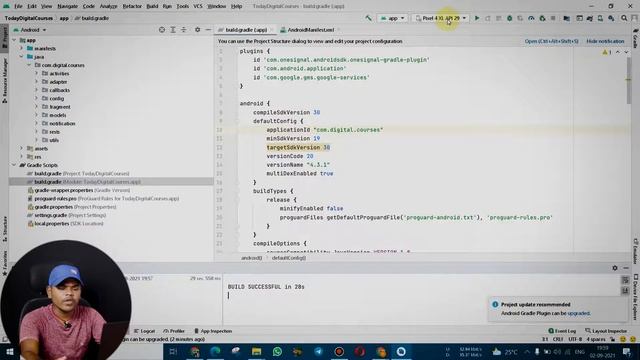Viewport: 640px width, 360px height.
Task: Click UTF-8 encoding in status bar
Action: [575, 339]
